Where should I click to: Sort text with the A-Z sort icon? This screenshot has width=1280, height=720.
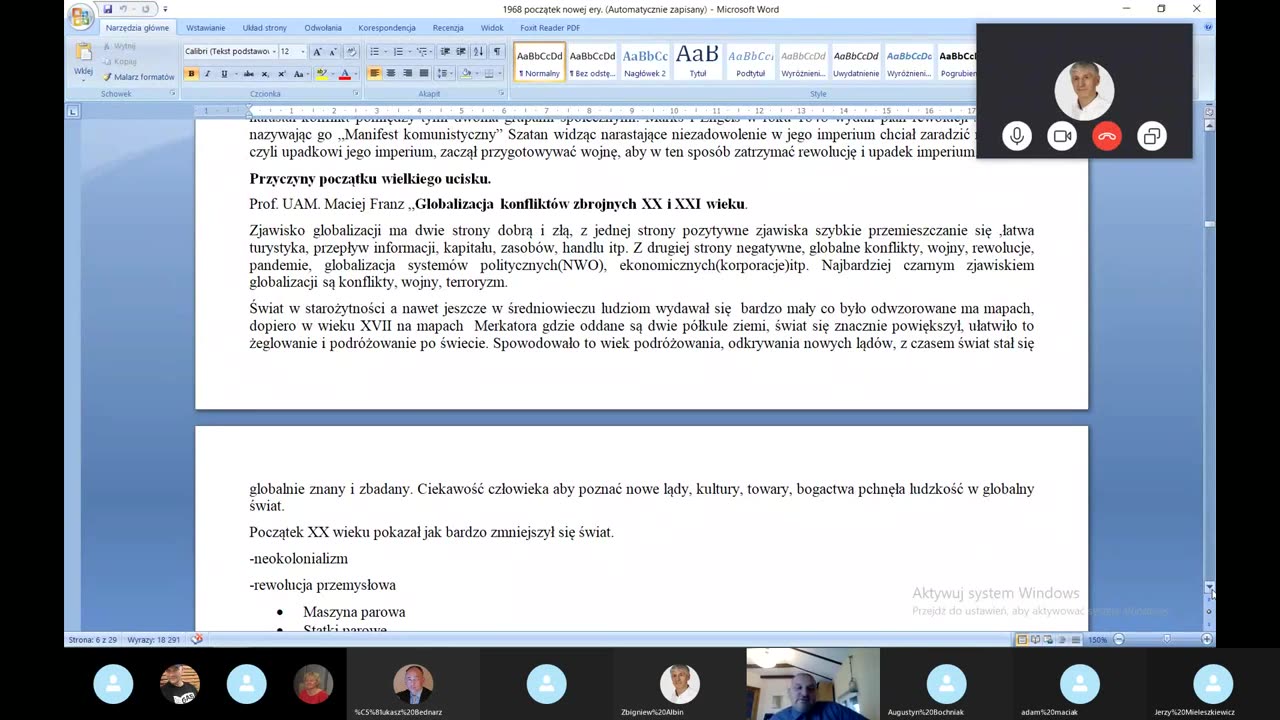pos(478,51)
